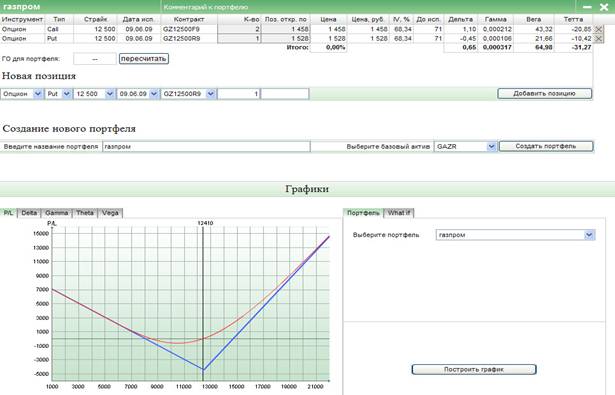Click the Тетта column header

pyautogui.click(x=573, y=19)
